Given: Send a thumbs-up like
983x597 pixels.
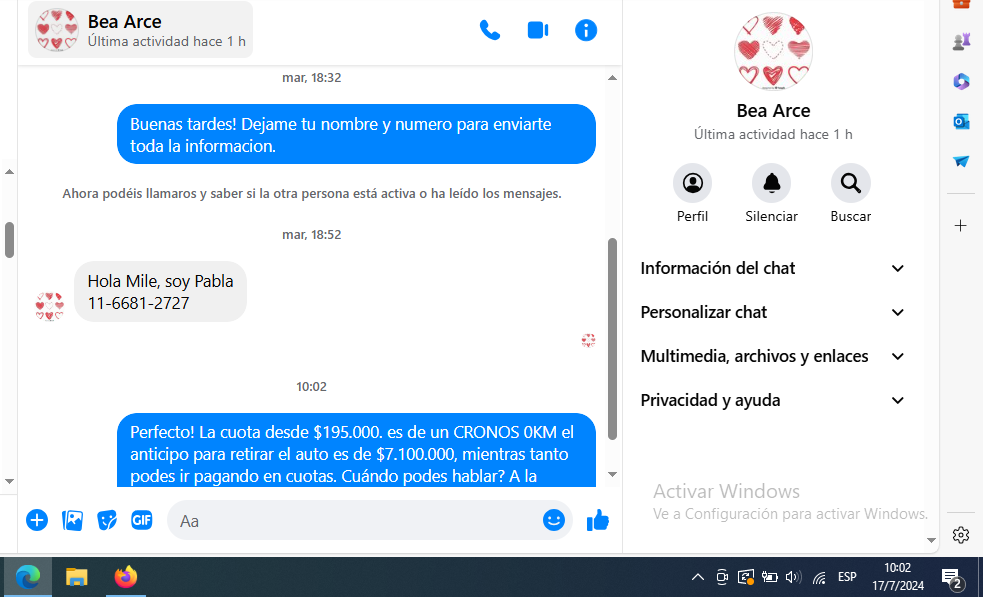Looking at the screenshot, I should 598,520.
